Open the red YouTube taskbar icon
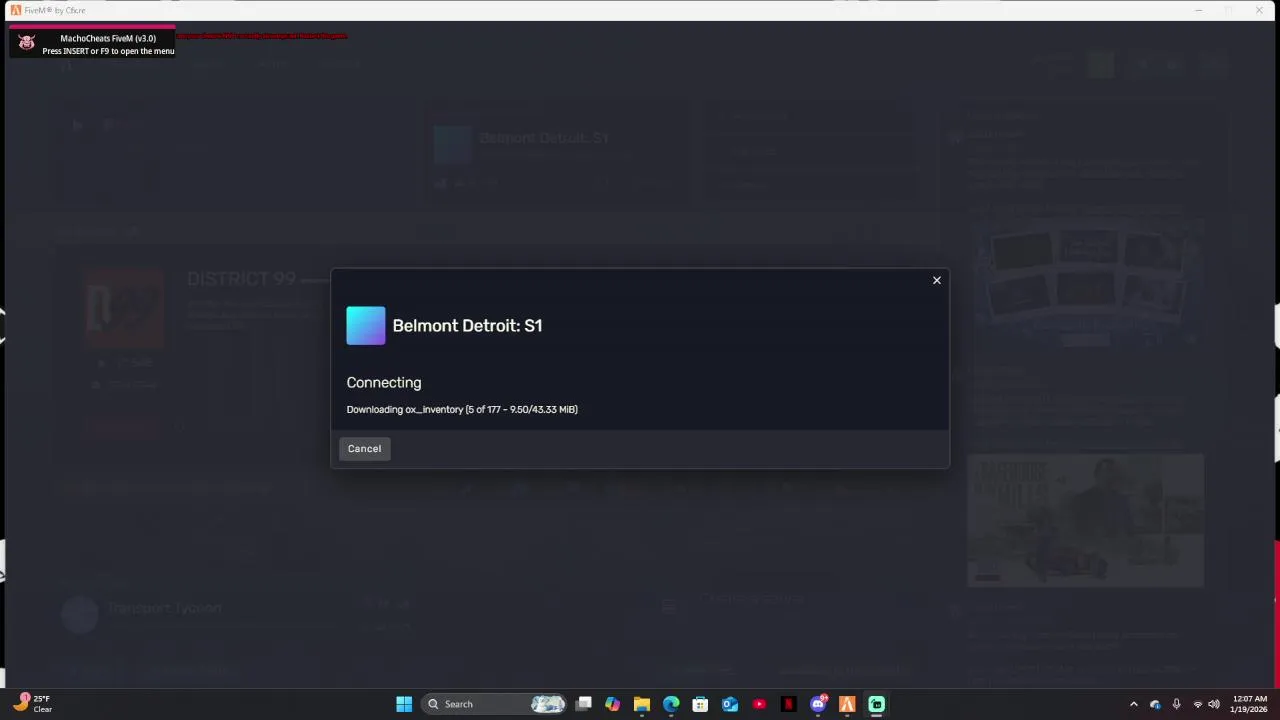 759,704
